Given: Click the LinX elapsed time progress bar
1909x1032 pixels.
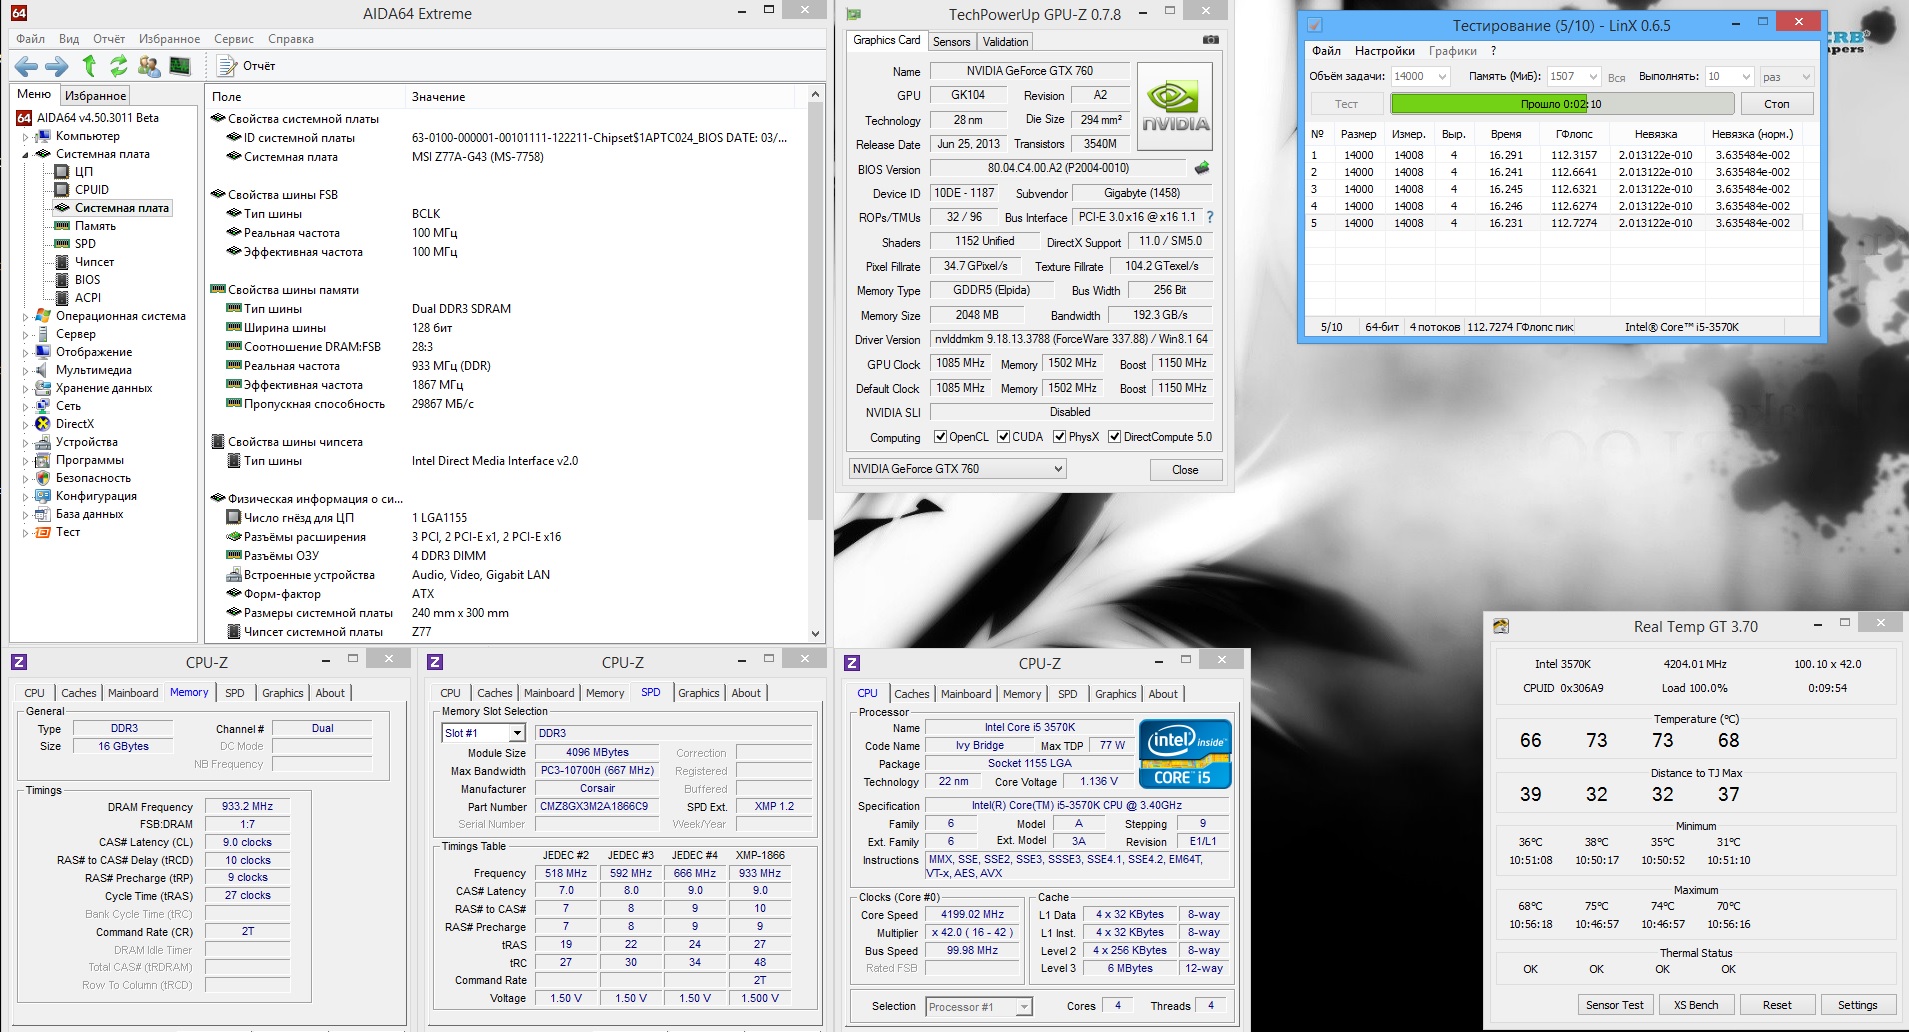Looking at the screenshot, I should coord(1562,104).
